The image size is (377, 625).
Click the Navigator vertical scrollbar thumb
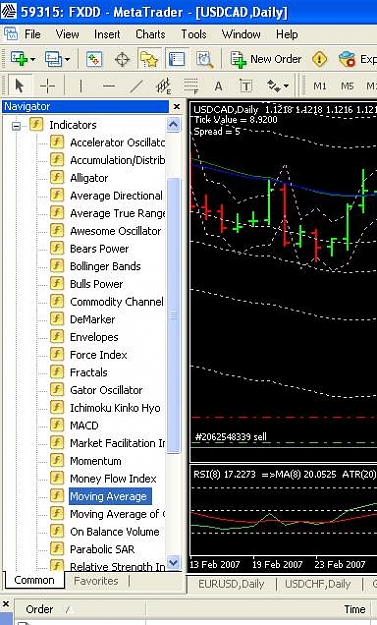[x=173, y=315]
